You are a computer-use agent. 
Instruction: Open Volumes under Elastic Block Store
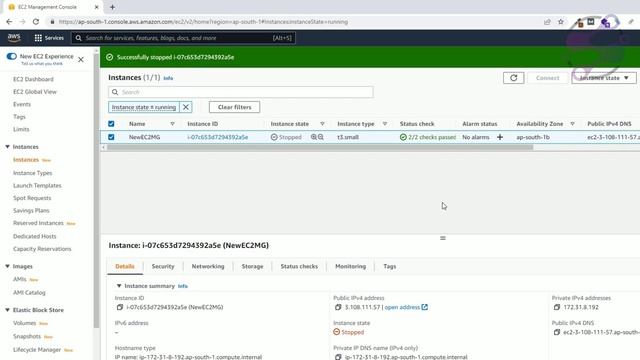pos(24,323)
